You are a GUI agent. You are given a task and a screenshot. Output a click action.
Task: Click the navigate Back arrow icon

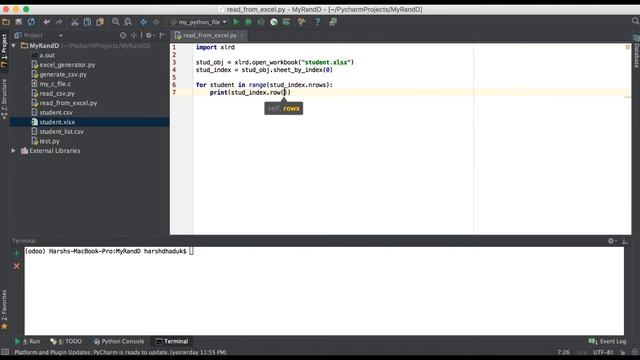[x=144, y=22]
